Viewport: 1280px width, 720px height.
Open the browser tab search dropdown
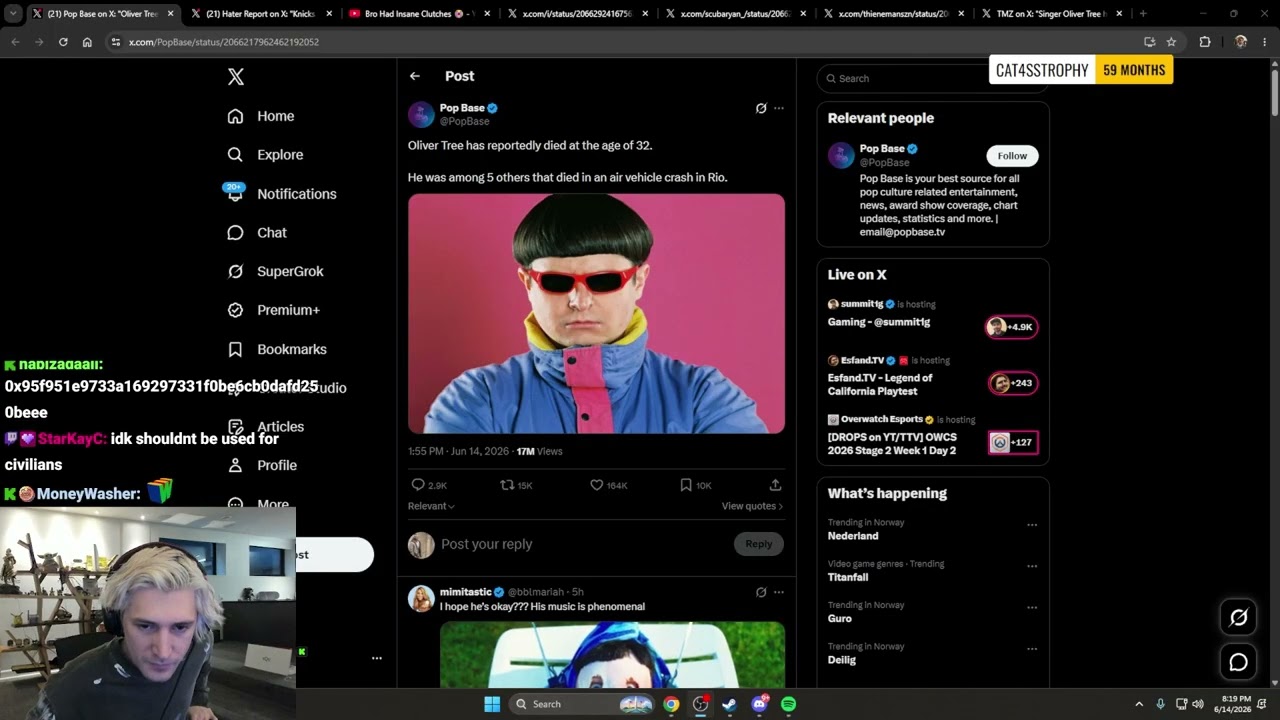pyautogui.click(x=13, y=14)
